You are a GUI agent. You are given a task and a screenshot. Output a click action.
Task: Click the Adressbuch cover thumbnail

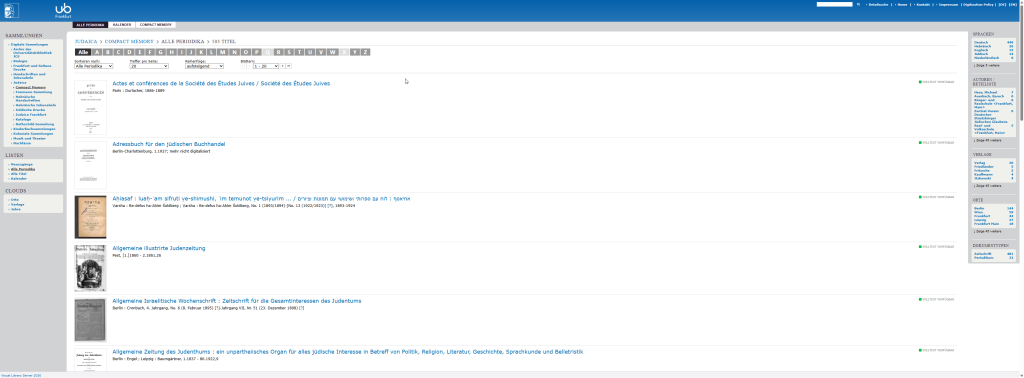[x=90, y=165]
